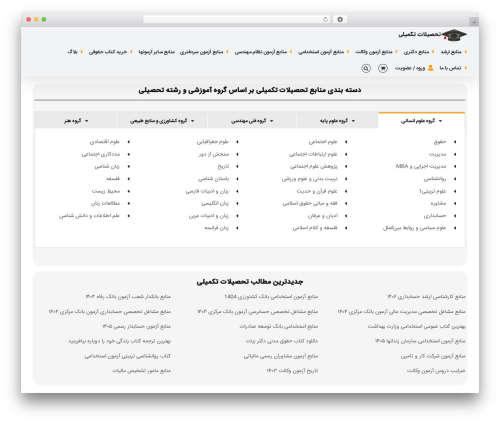This screenshot has width=500, height=423.
Task: Open the محیط زیست link
Action: [x=106, y=191]
